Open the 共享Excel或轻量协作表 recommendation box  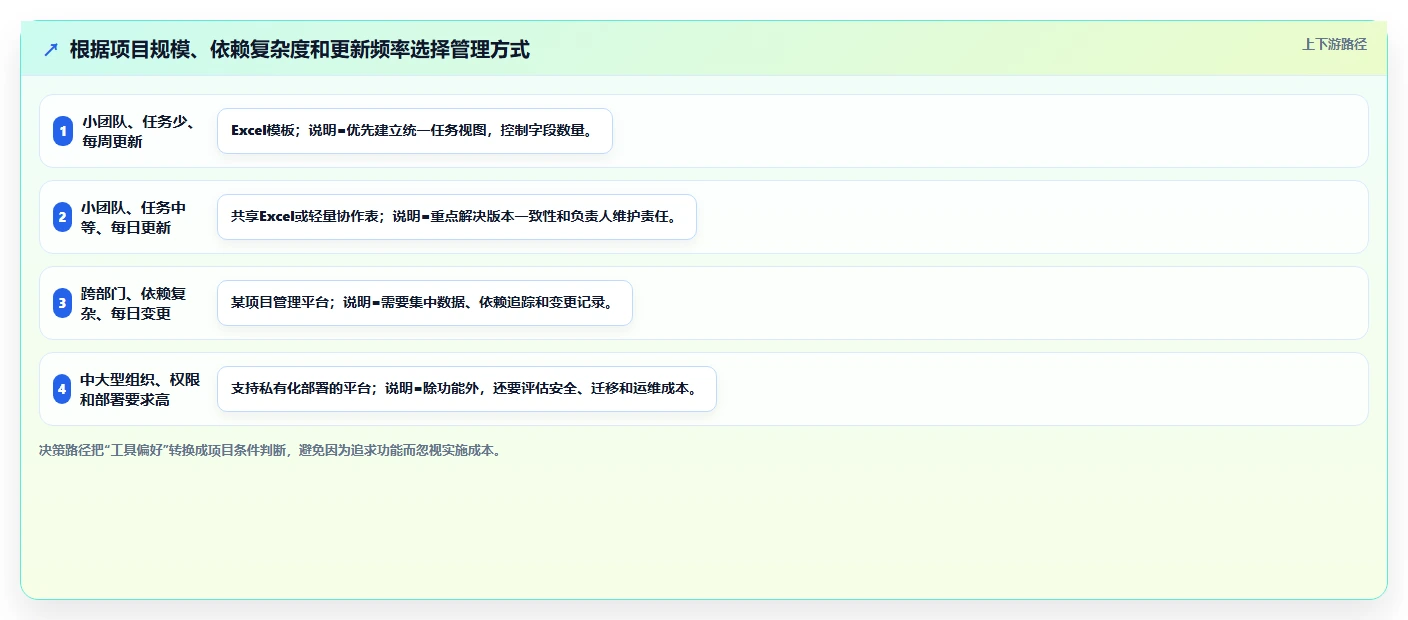click(457, 217)
